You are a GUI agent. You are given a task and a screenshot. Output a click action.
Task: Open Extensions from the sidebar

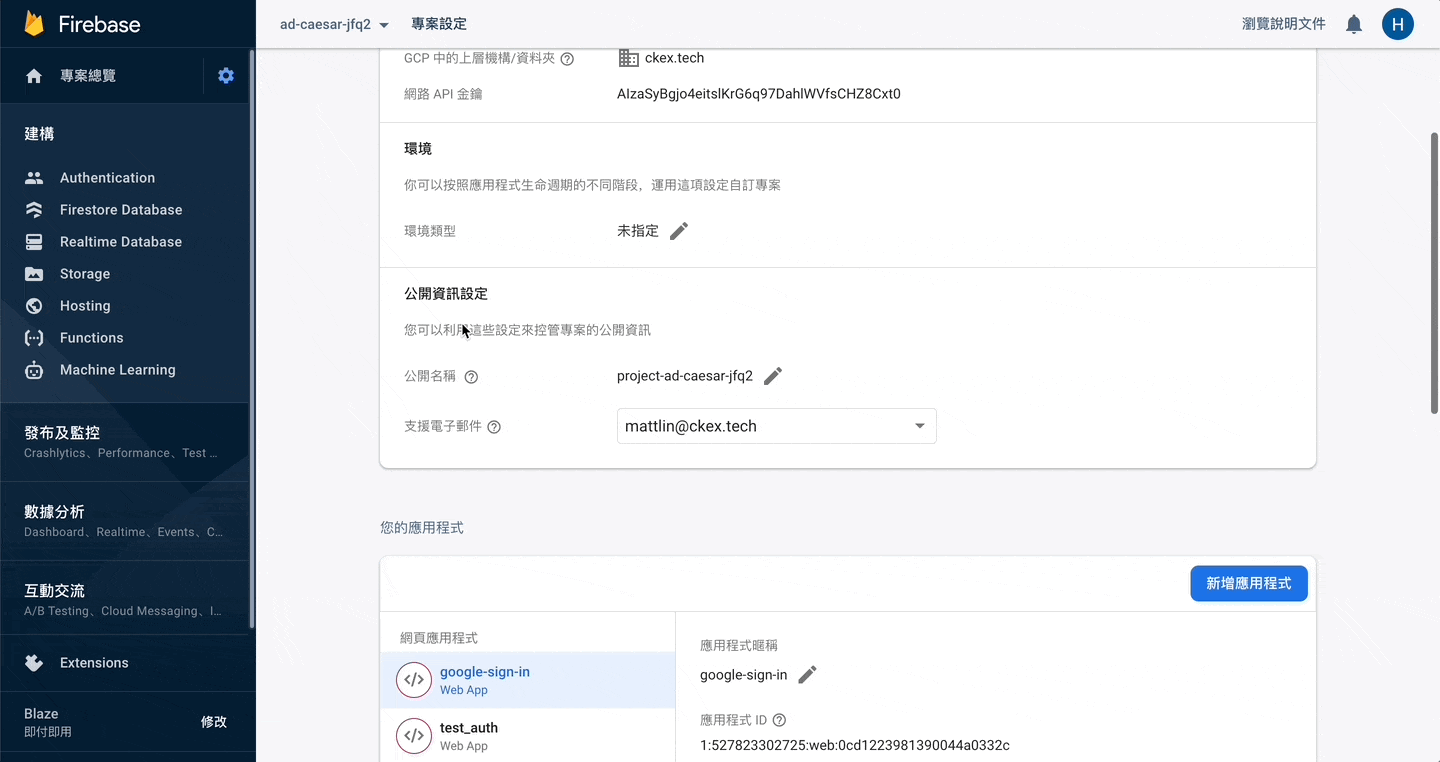pyautogui.click(x=94, y=663)
